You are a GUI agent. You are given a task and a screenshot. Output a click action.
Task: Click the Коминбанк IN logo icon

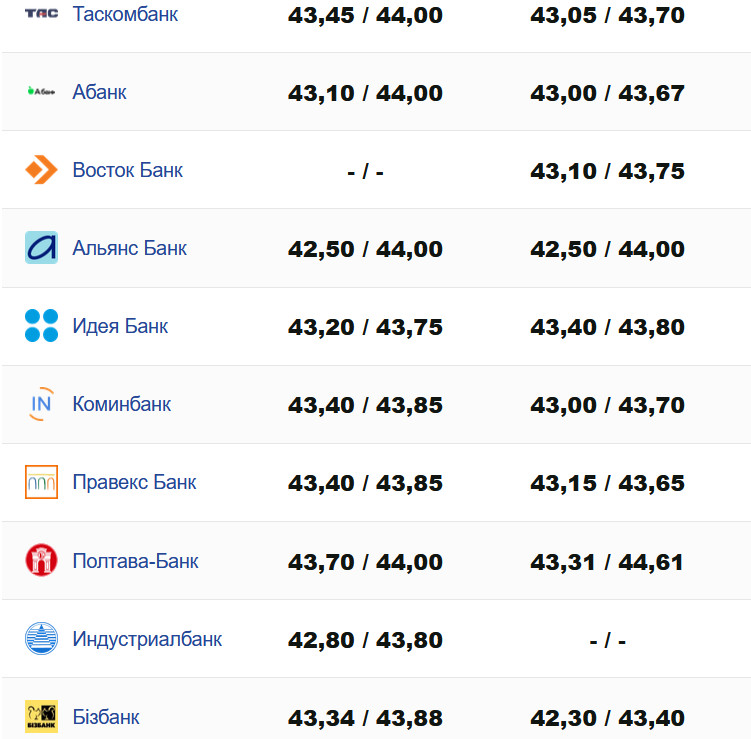(41, 404)
